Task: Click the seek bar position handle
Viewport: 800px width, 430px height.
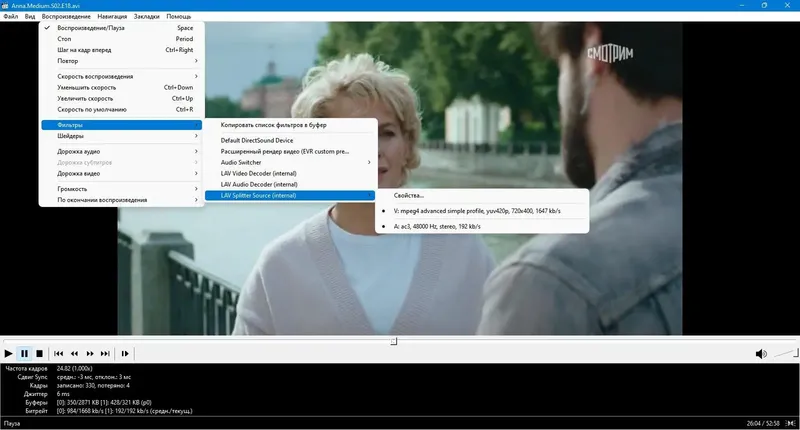Action: (x=393, y=341)
